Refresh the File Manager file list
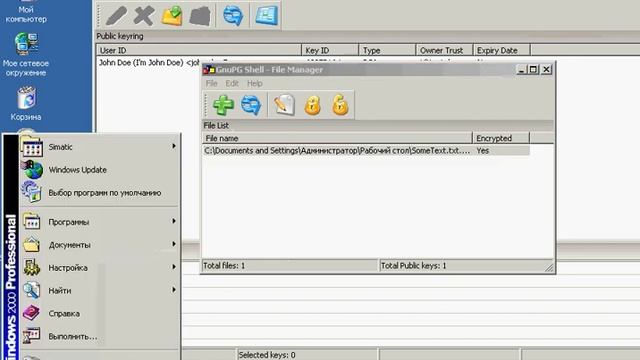 251,105
